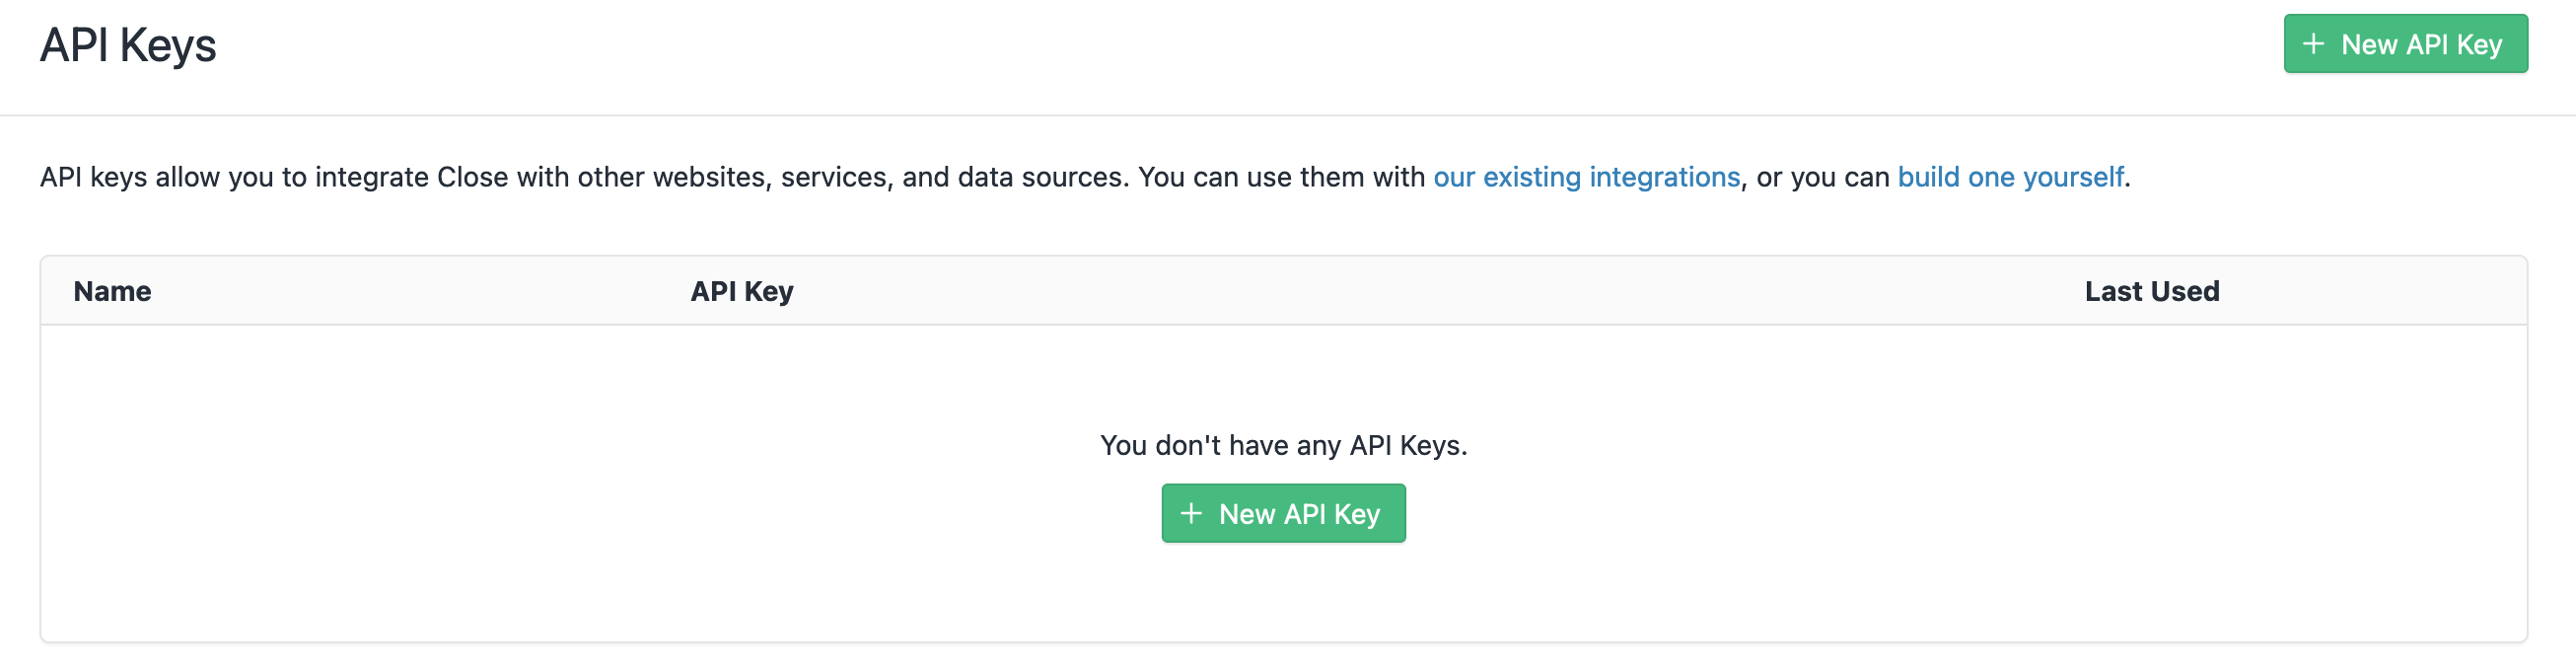This screenshot has height=671, width=2576.
Task: Click "Key" text in the top-right green button
Action: click(2479, 45)
